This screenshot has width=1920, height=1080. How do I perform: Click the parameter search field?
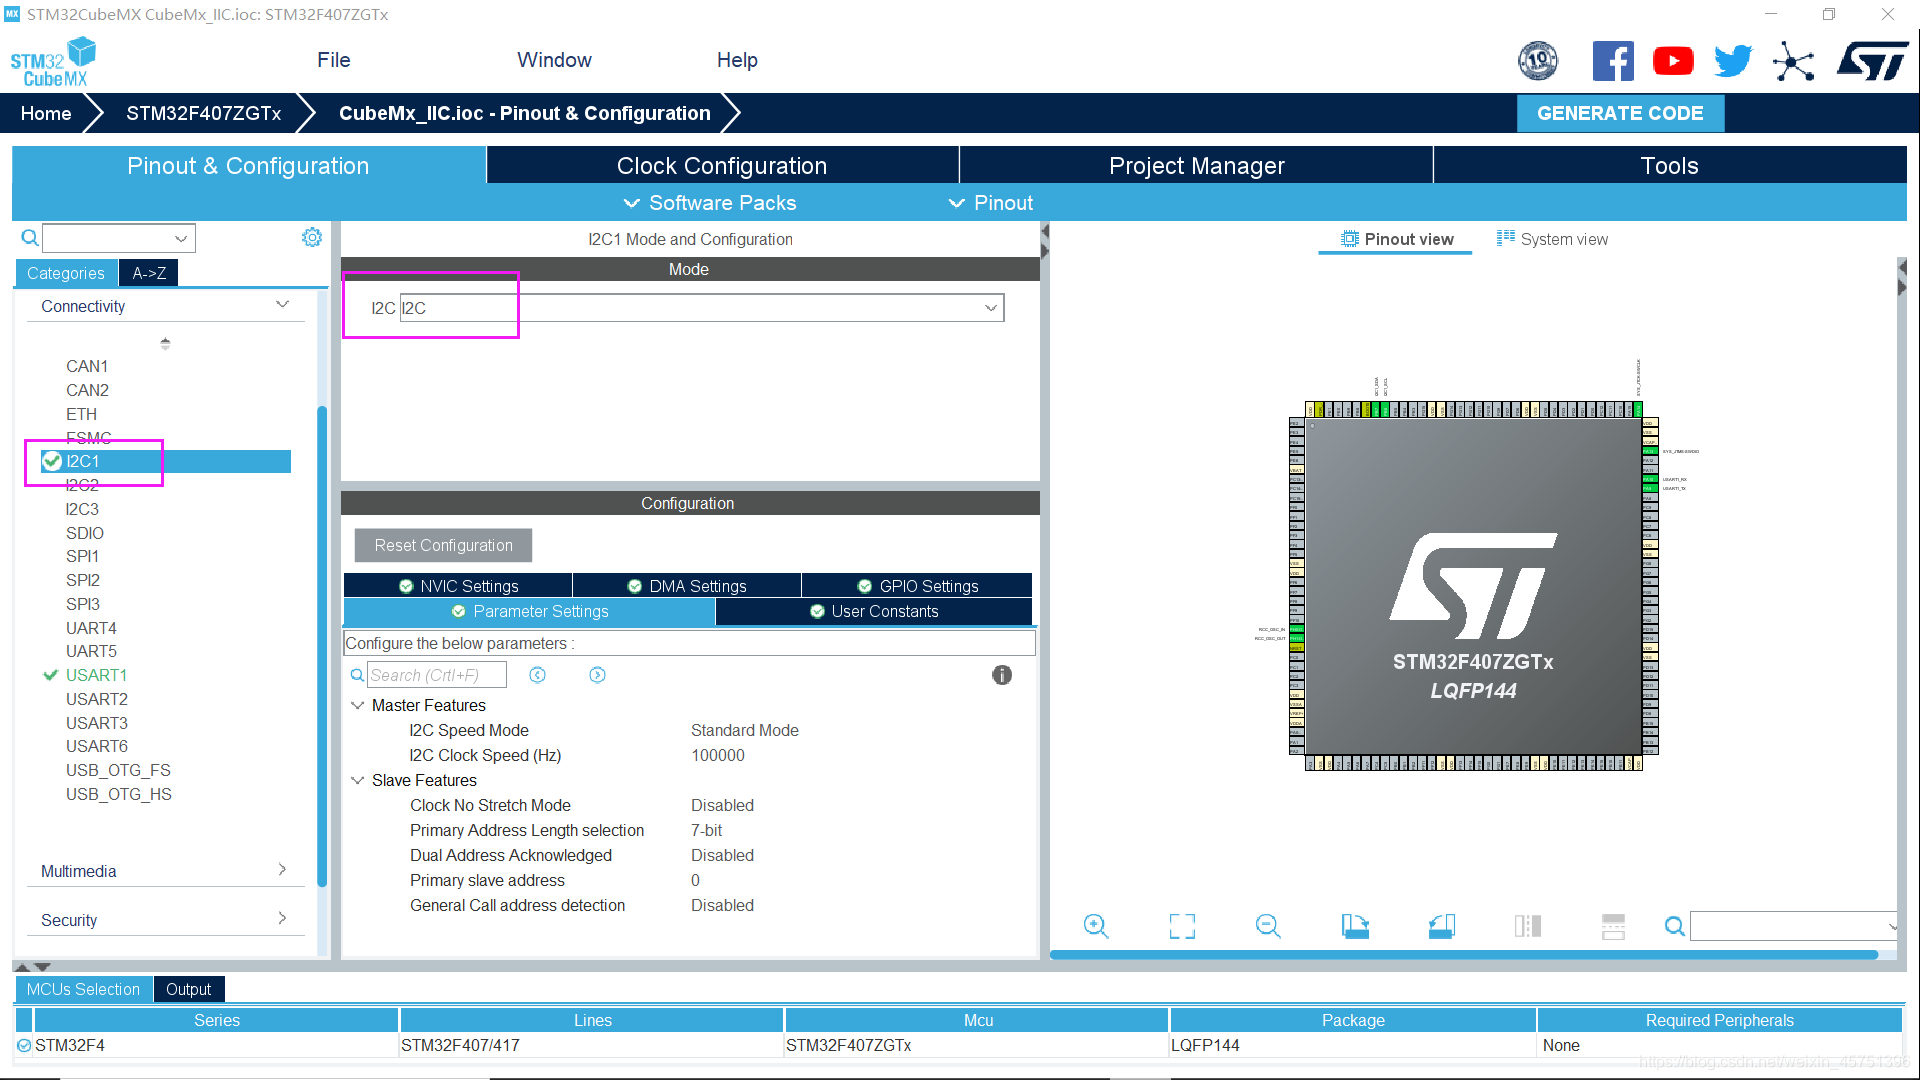436,675
